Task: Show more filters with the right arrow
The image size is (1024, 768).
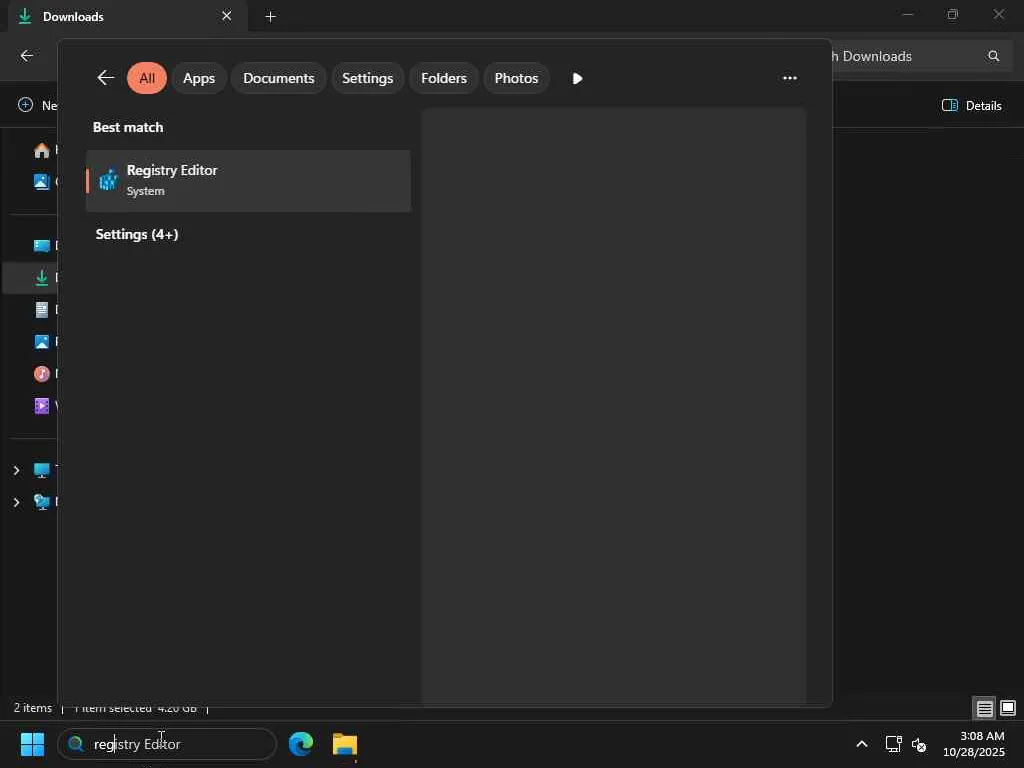Action: 577,78
